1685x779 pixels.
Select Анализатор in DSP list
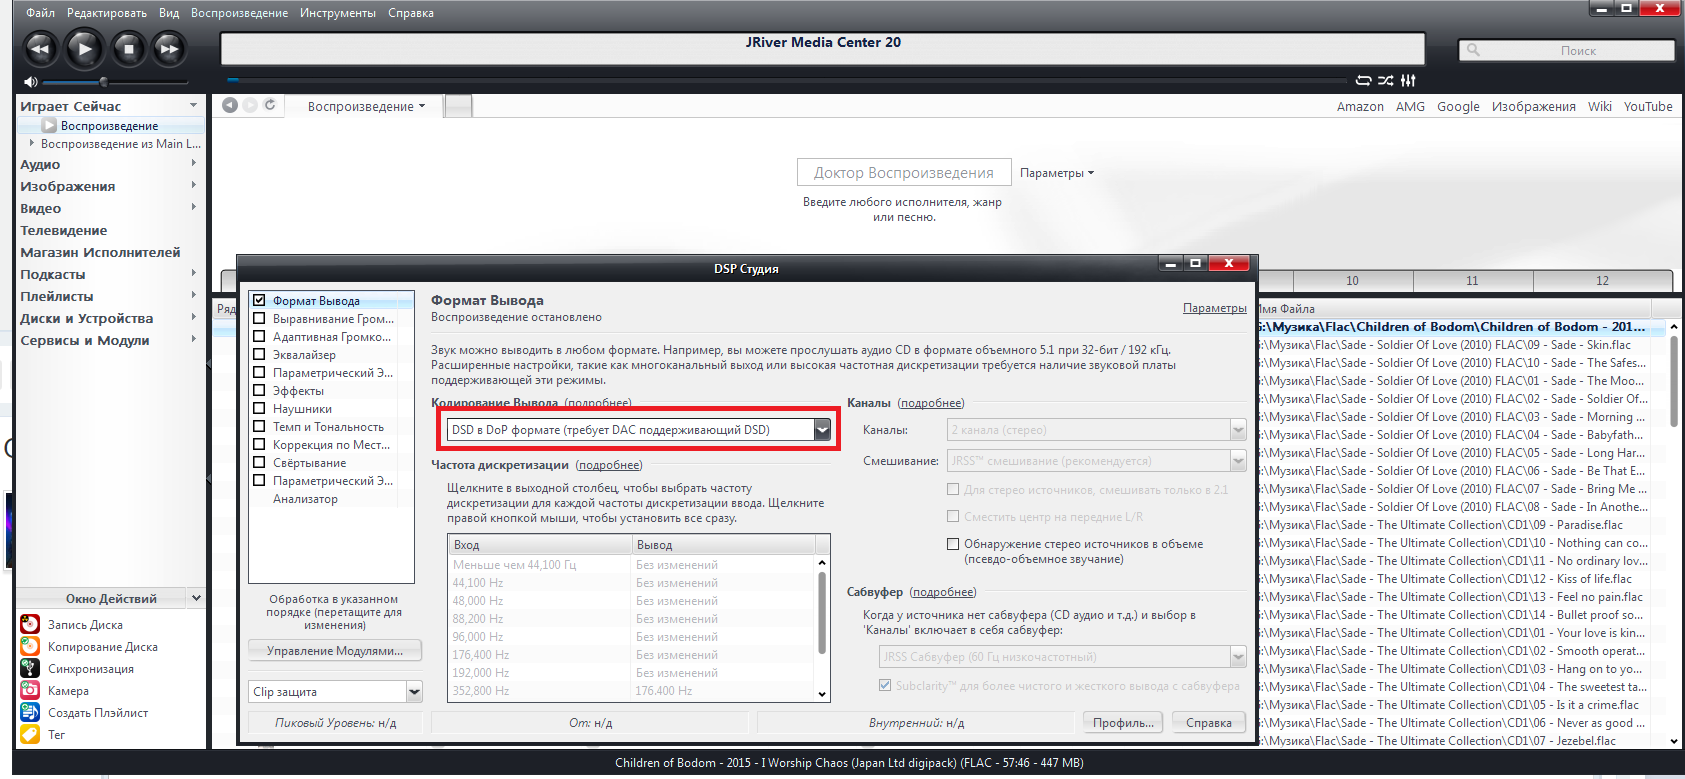305,498
